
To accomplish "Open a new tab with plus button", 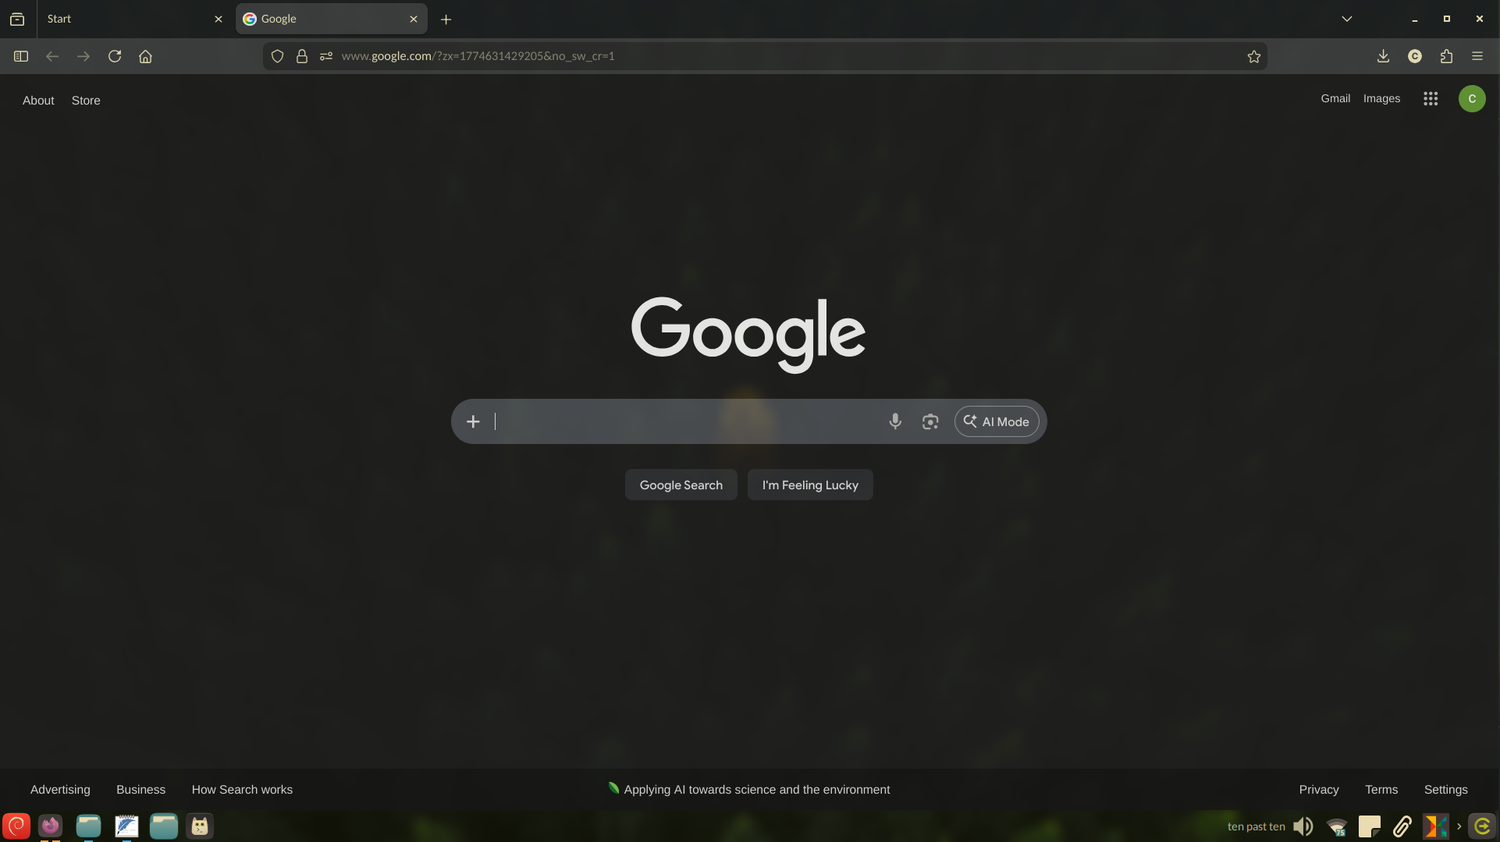I will click(x=446, y=19).
